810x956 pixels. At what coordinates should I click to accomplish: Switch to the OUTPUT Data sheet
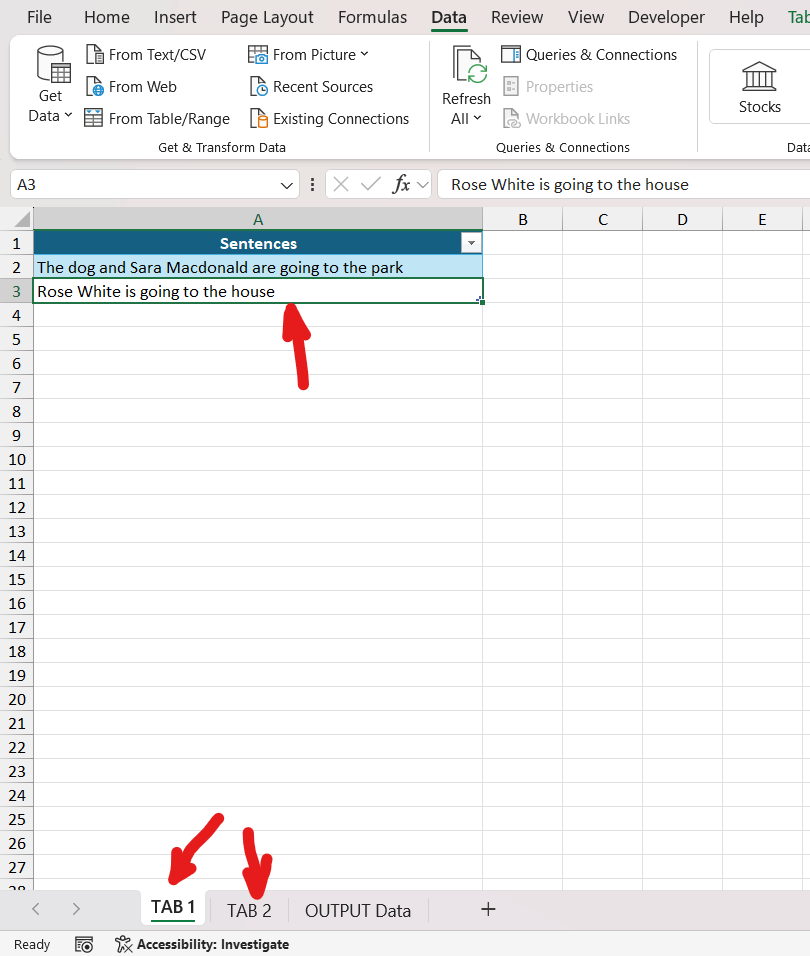[x=358, y=910]
